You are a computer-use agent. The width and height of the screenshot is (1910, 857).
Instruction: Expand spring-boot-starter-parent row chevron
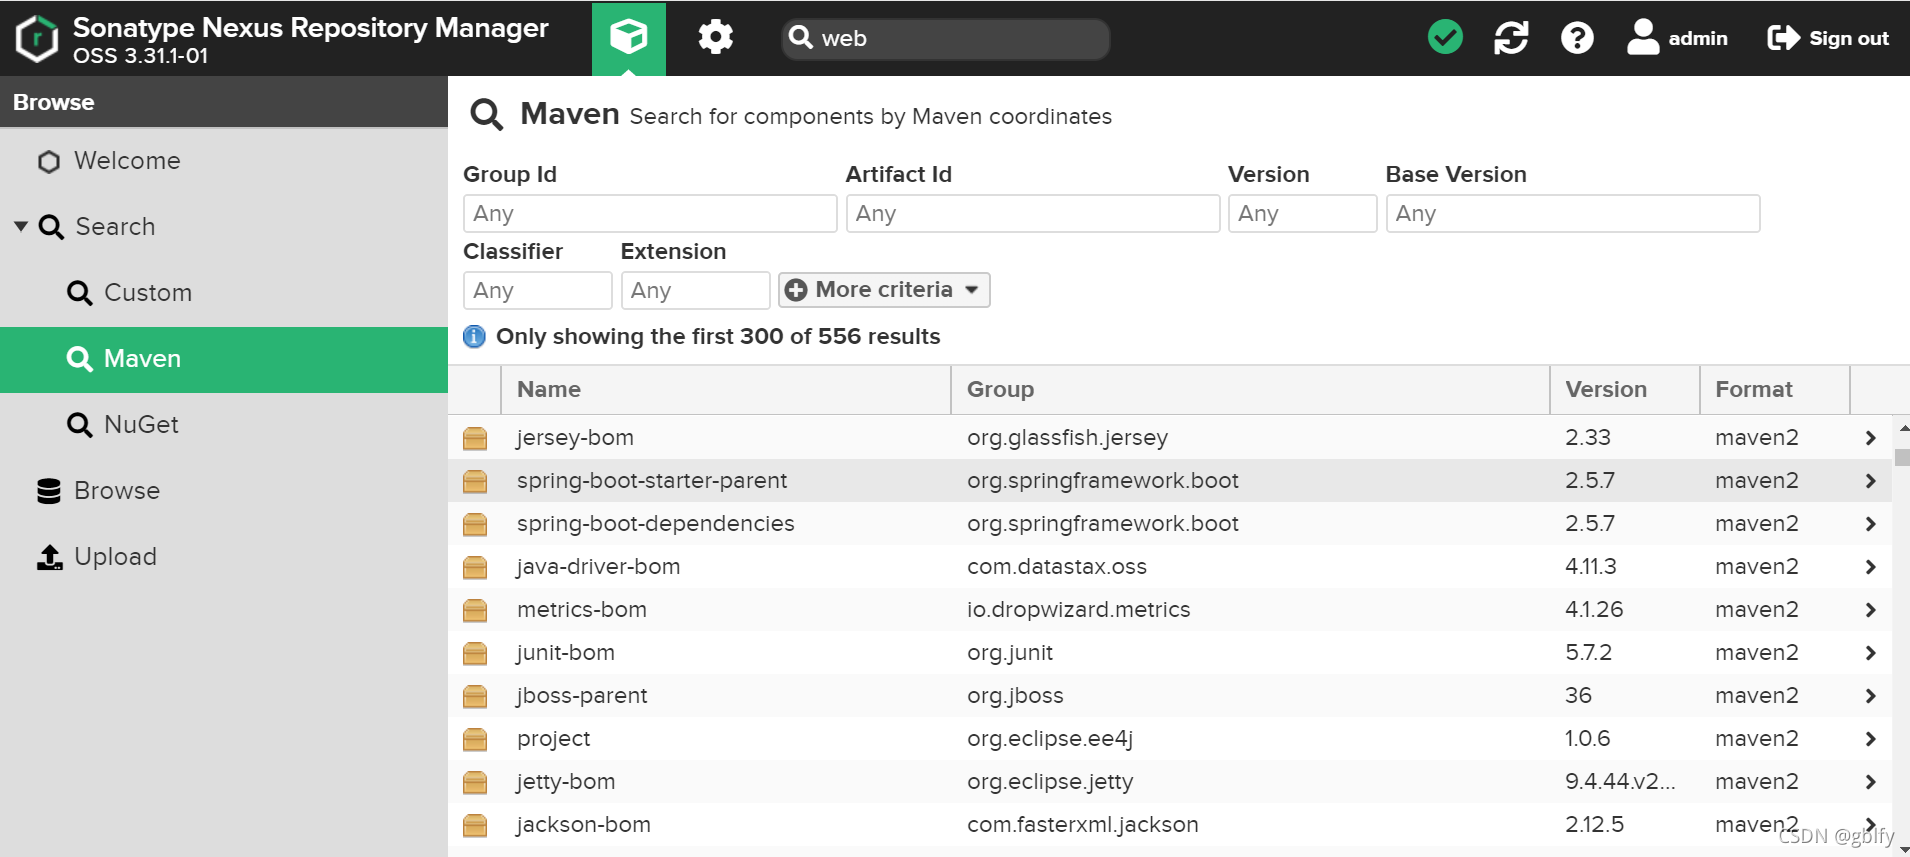click(1870, 481)
